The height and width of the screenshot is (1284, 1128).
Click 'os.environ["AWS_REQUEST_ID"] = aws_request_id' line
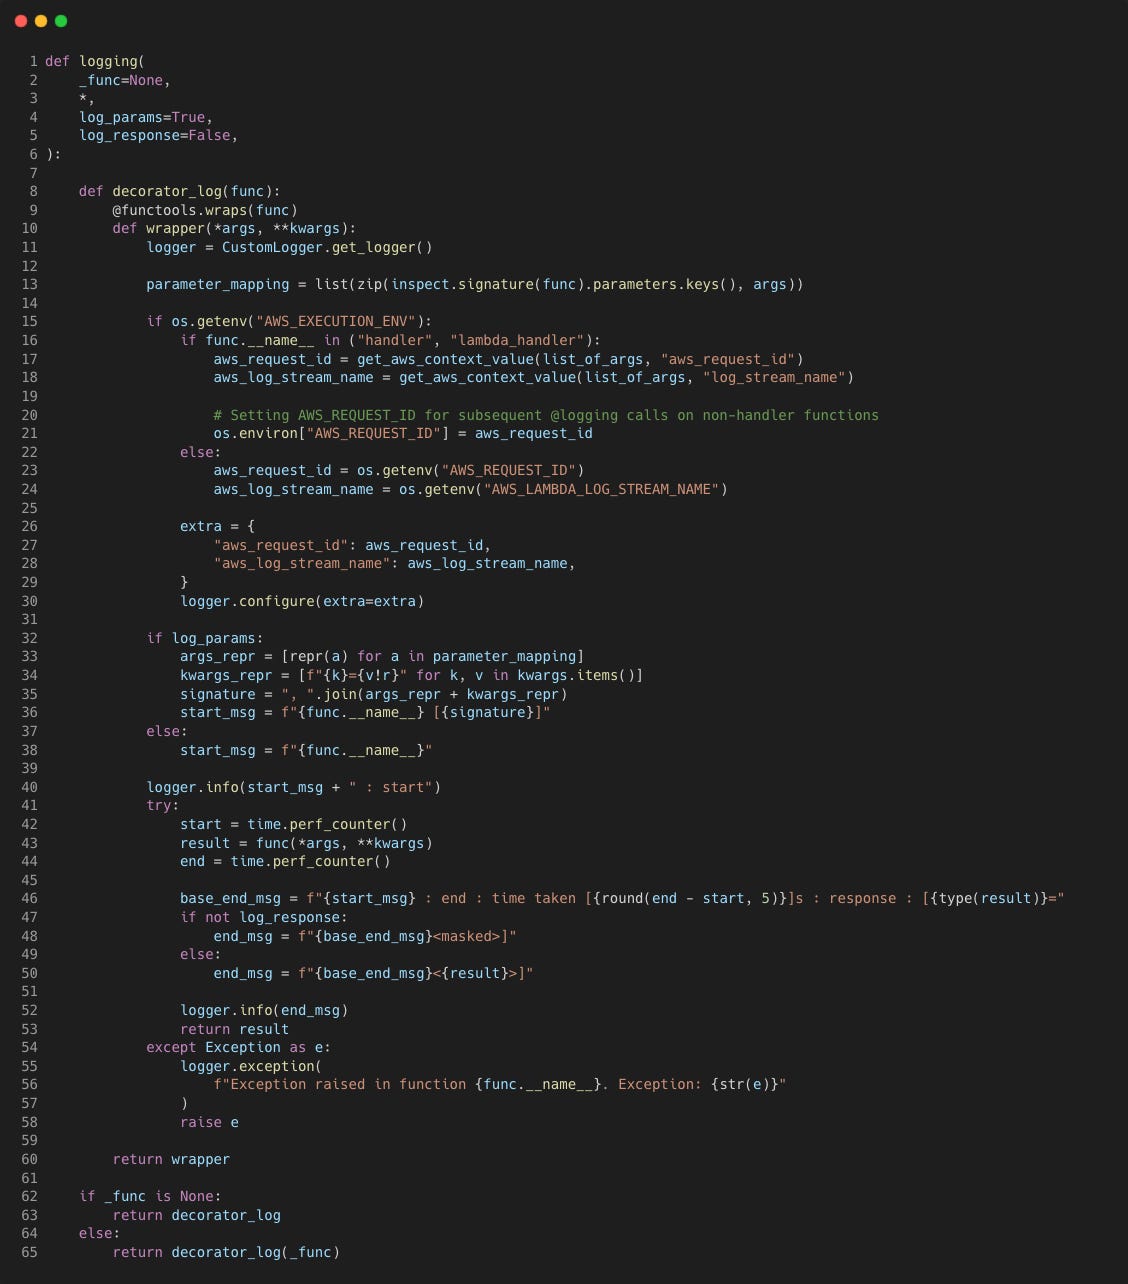click(403, 433)
